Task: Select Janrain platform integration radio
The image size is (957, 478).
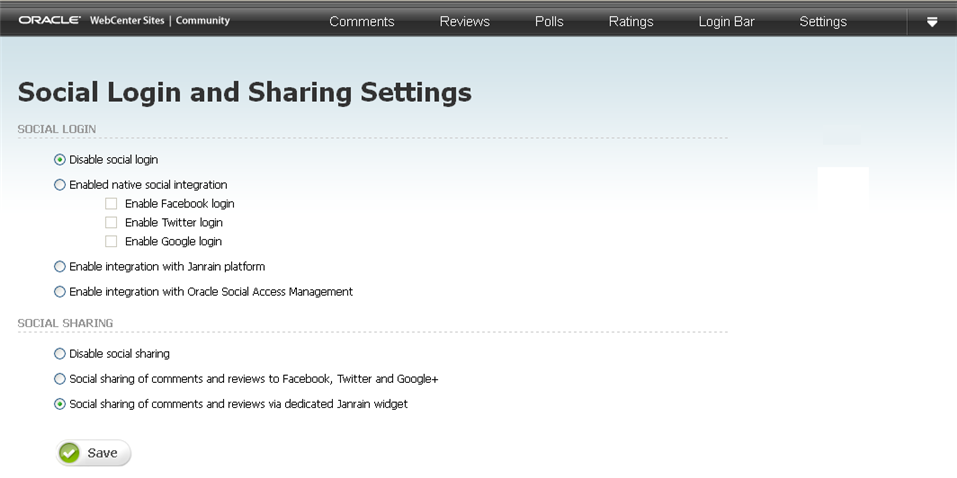Action: coord(60,266)
